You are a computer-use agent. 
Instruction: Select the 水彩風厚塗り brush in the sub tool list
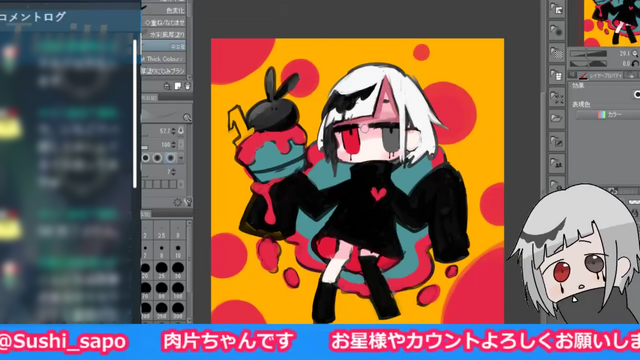tap(164, 34)
